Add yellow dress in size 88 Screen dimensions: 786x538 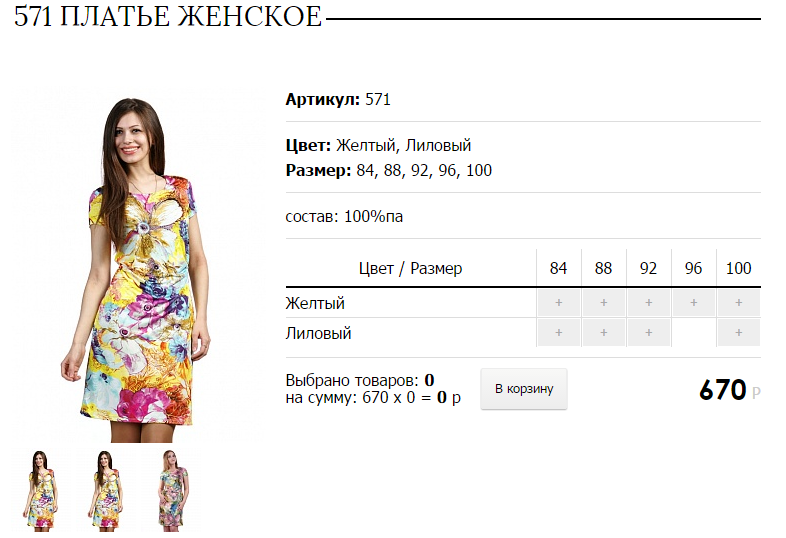click(x=604, y=303)
